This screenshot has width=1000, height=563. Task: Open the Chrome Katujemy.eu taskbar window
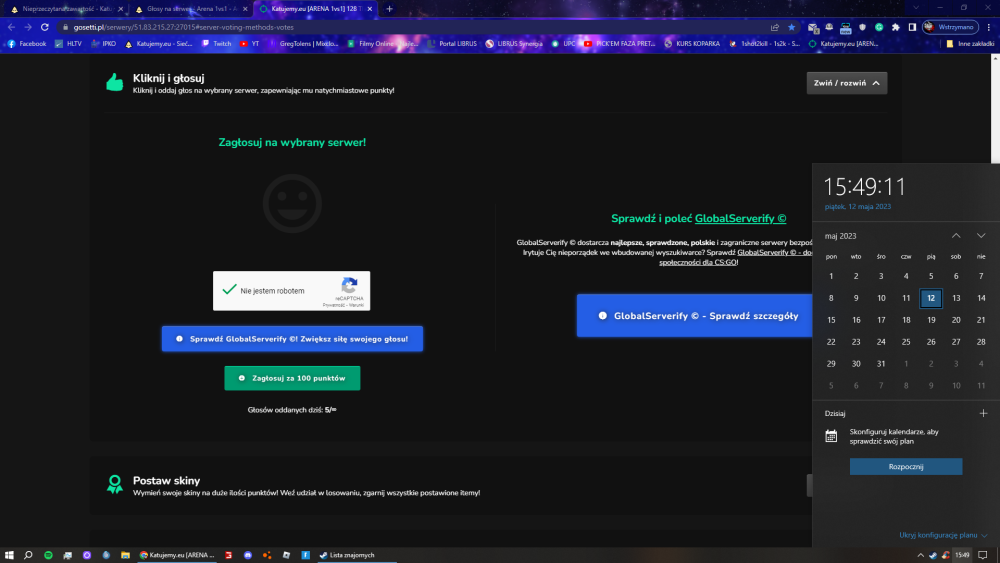pos(177,555)
